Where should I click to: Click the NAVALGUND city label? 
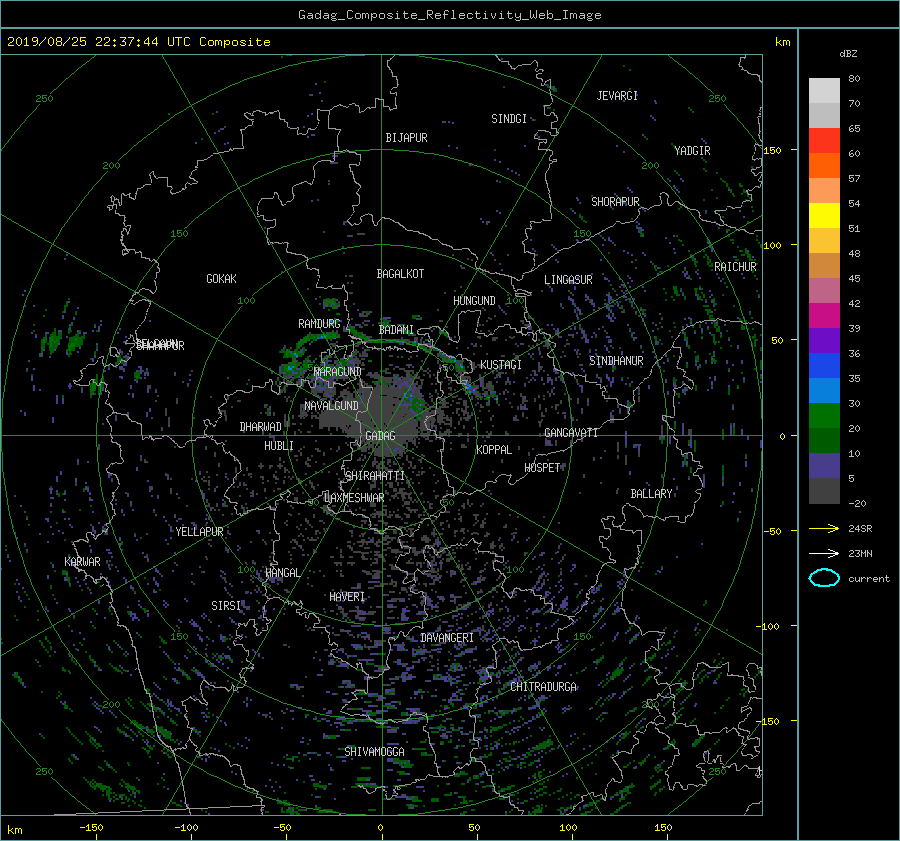331,405
